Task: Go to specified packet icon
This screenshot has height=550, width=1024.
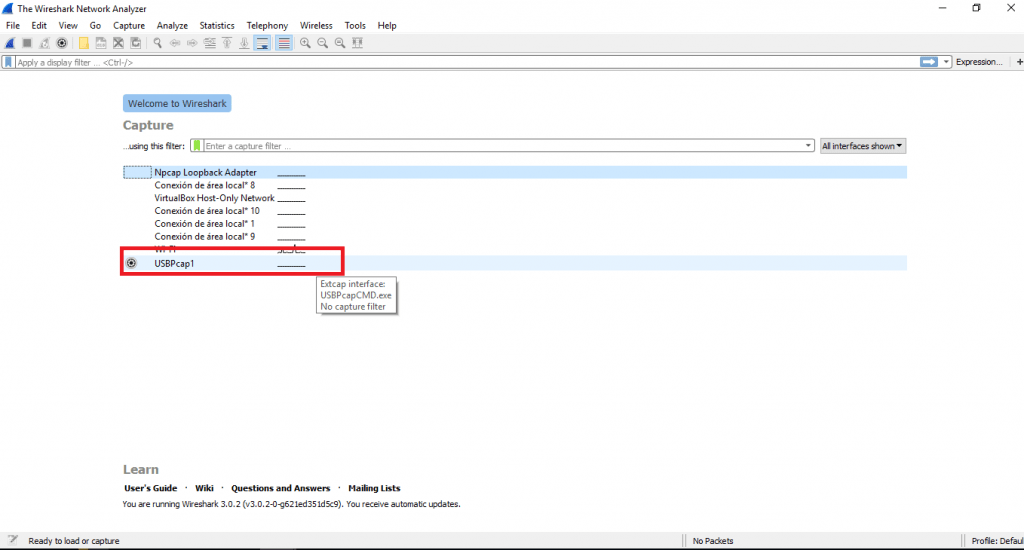Action: click(210, 43)
